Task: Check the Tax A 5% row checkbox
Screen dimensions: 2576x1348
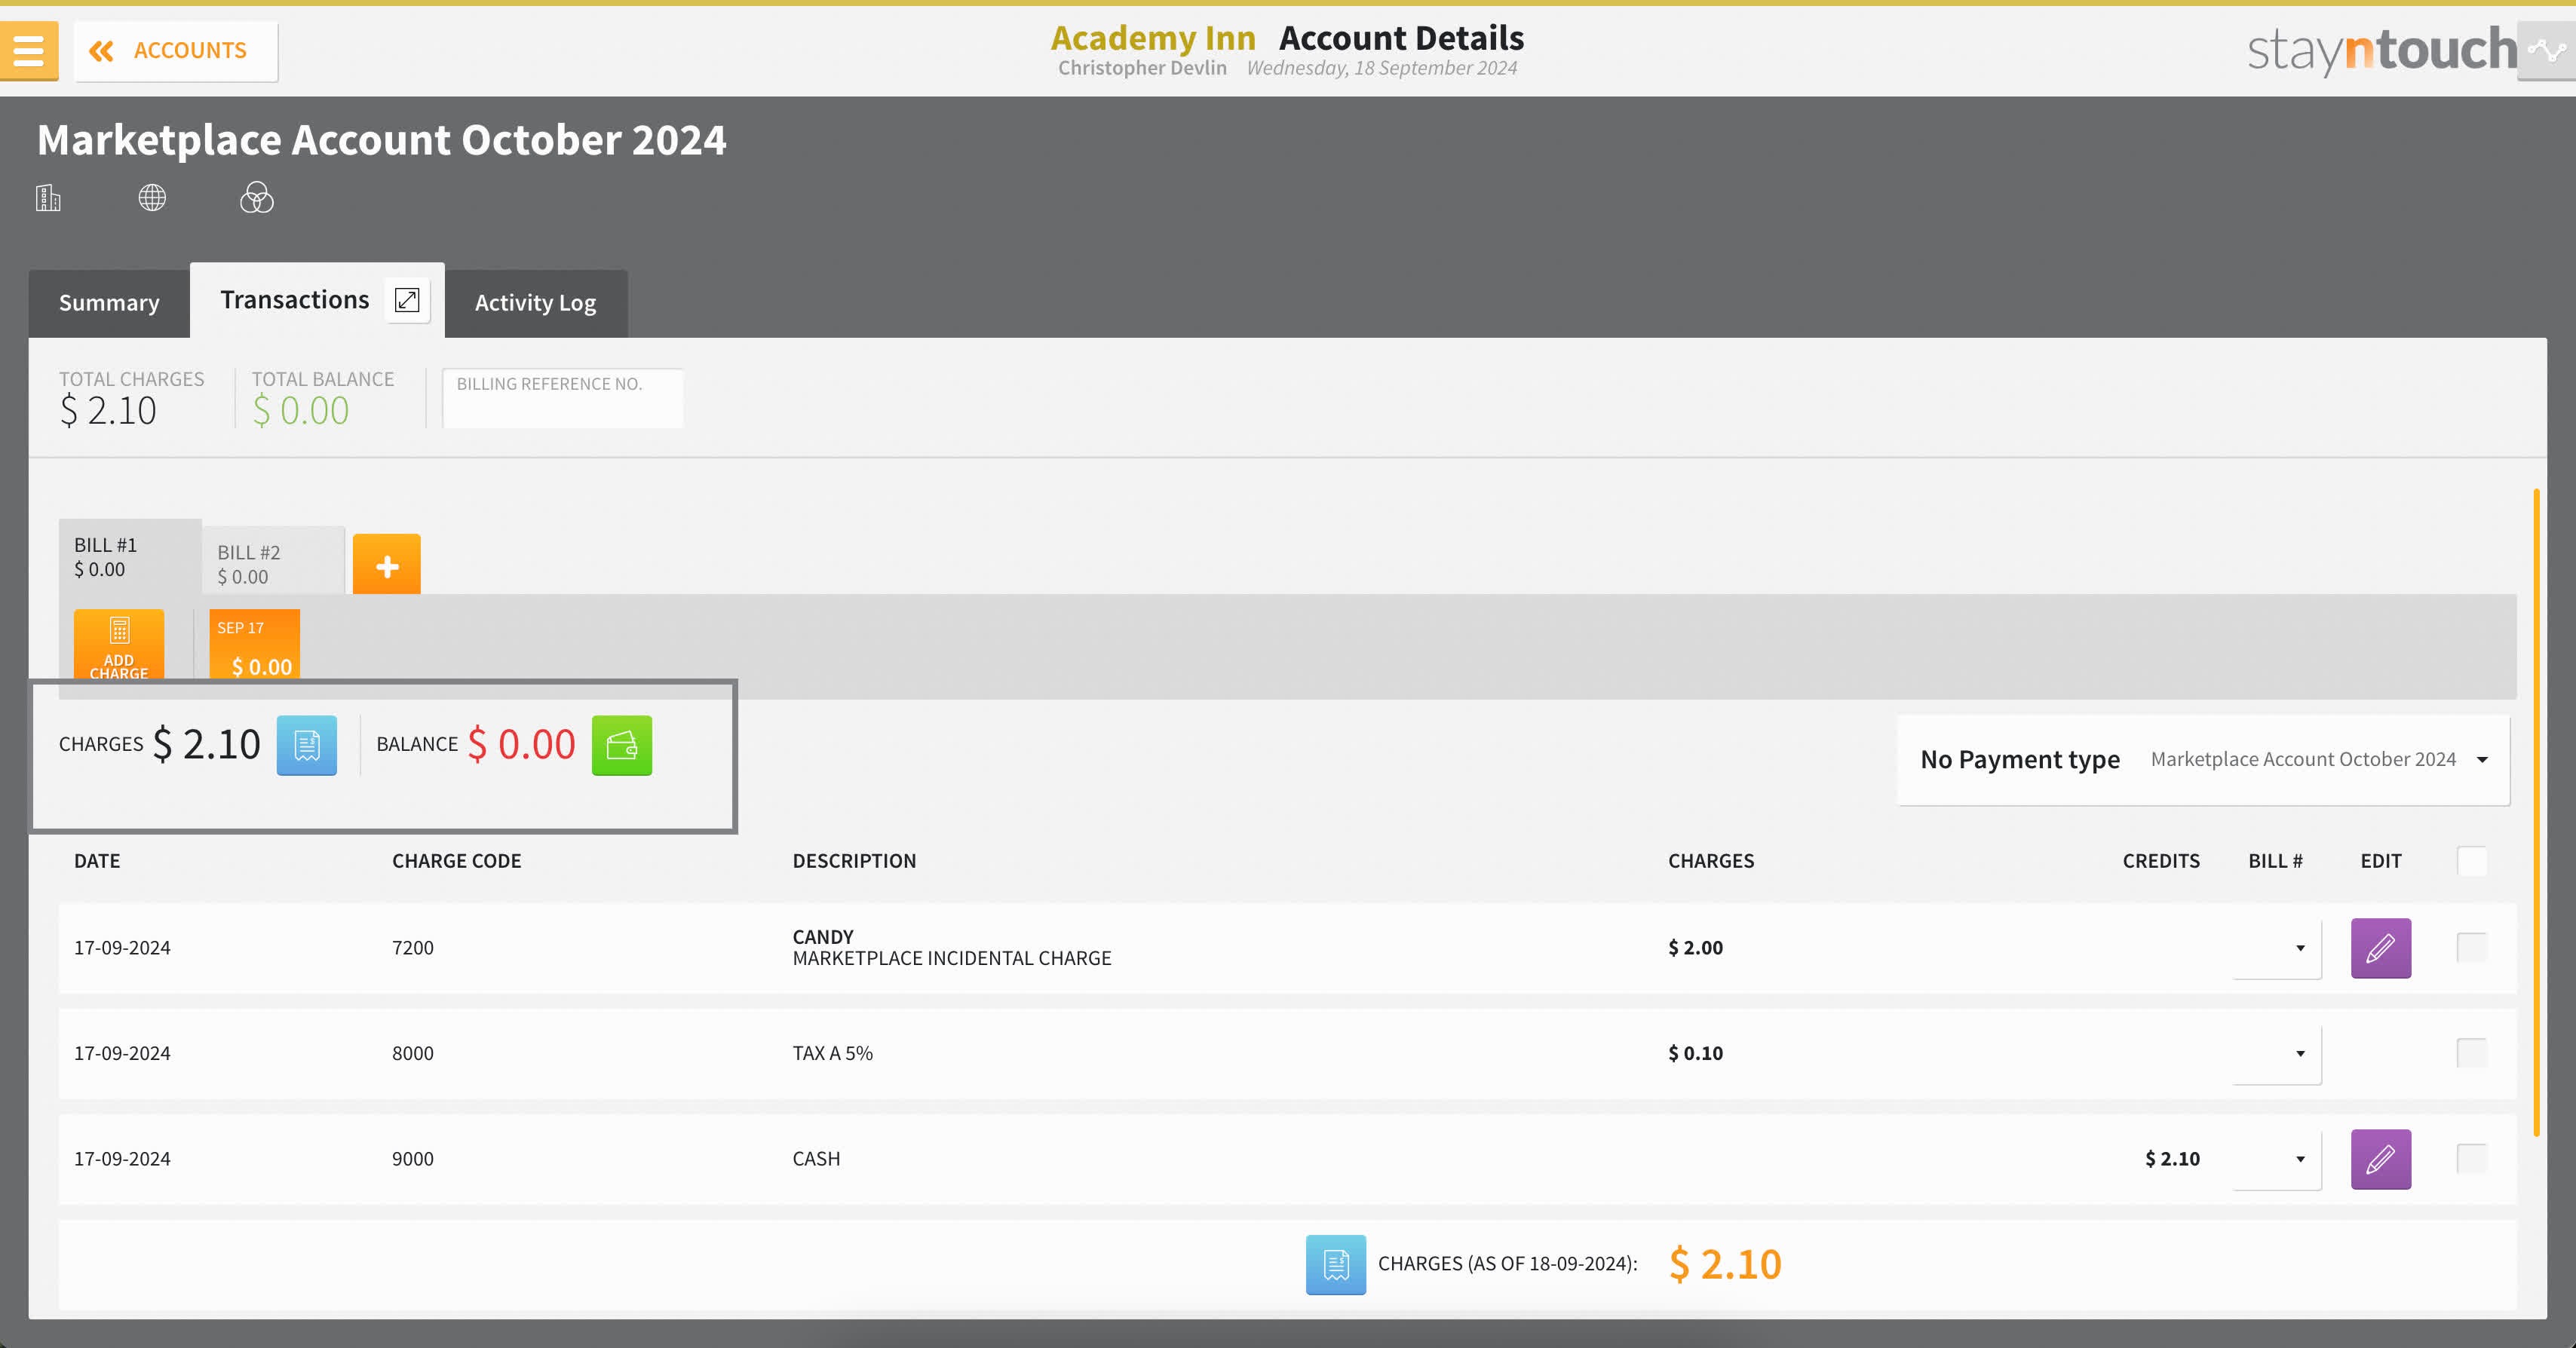Action: point(2472,1052)
